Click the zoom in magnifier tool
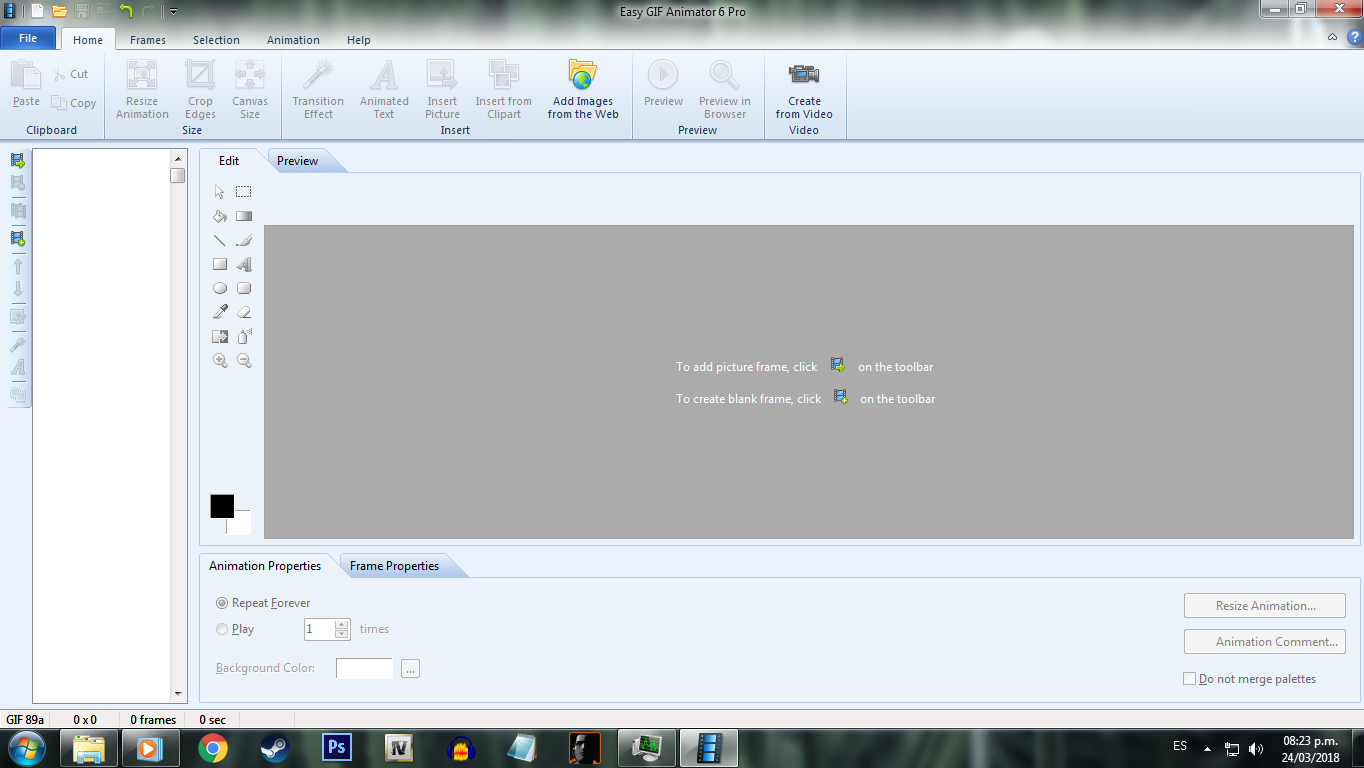Screen dimensions: 1364x768 click(x=220, y=361)
